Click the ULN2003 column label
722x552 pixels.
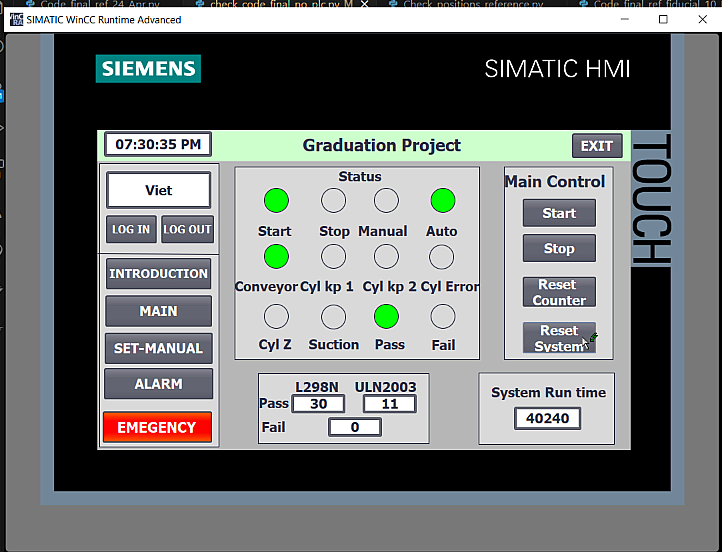(385, 387)
